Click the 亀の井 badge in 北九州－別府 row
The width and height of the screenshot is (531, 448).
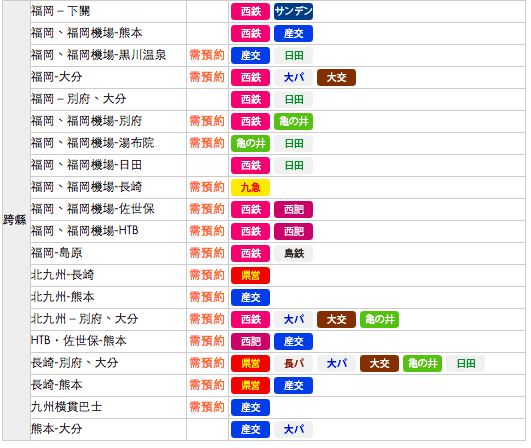click(x=379, y=320)
